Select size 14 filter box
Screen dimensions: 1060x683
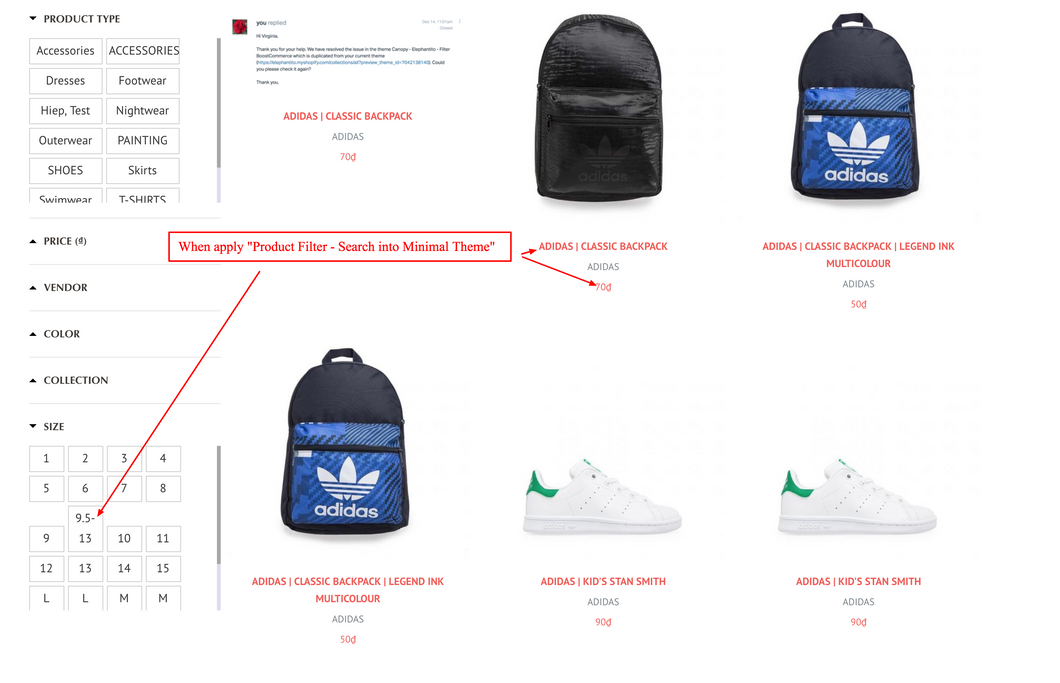(124, 569)
